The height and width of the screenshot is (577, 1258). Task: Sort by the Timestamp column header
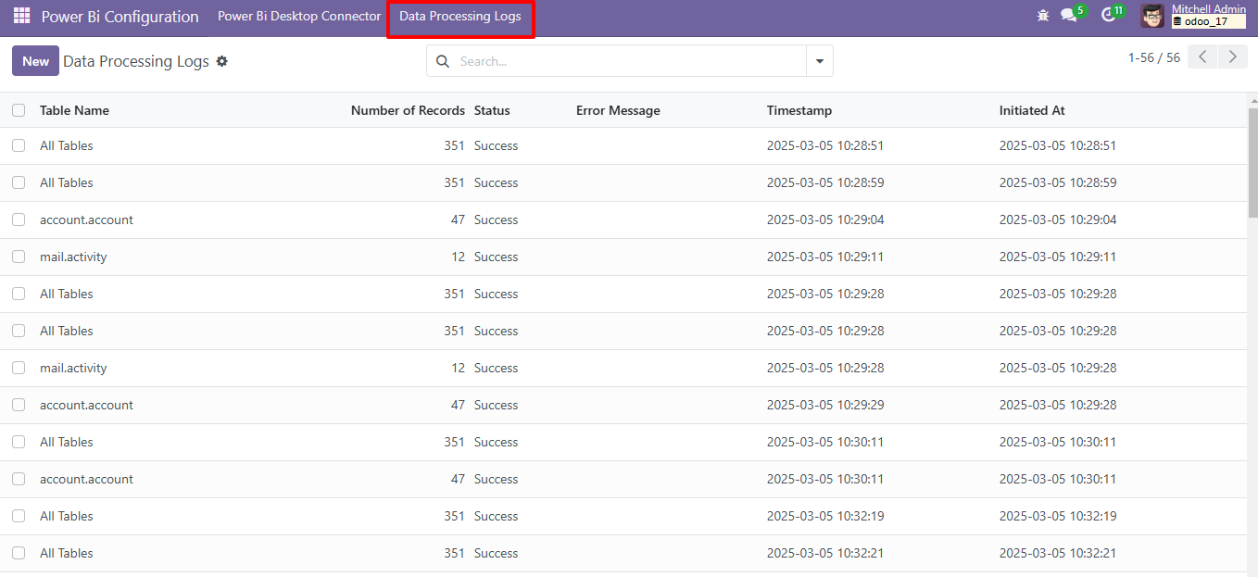(x=799, y=111)
